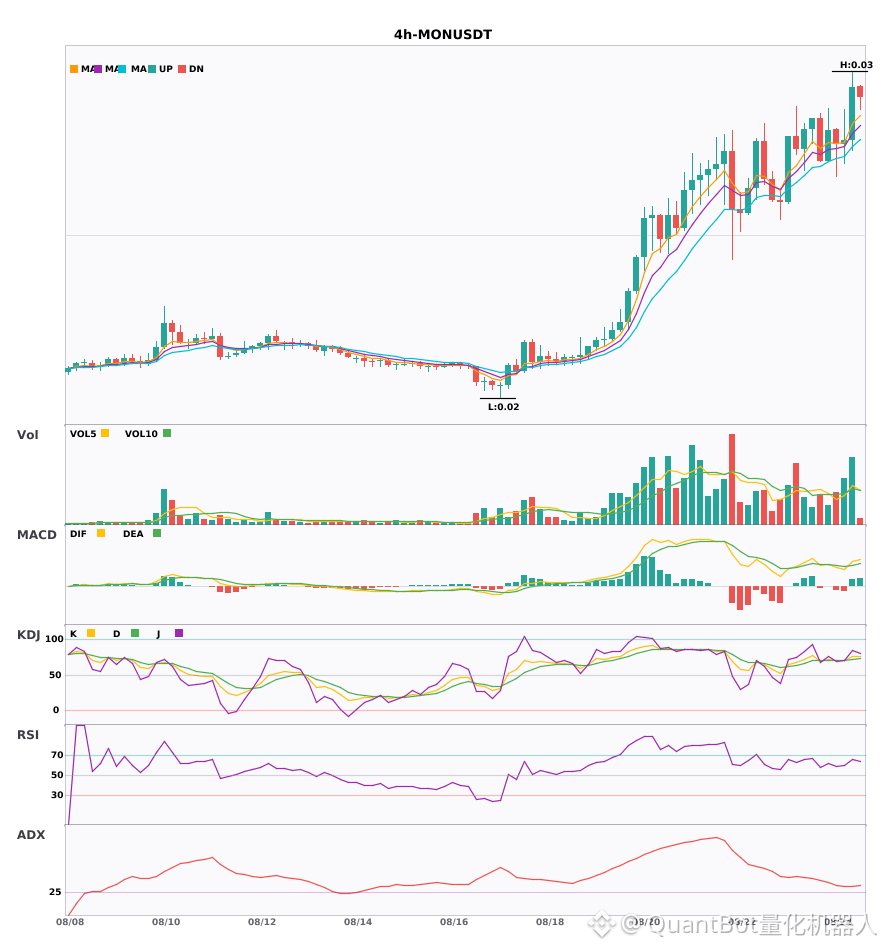Click the 100 level on KDJ axis

(54, 639)
